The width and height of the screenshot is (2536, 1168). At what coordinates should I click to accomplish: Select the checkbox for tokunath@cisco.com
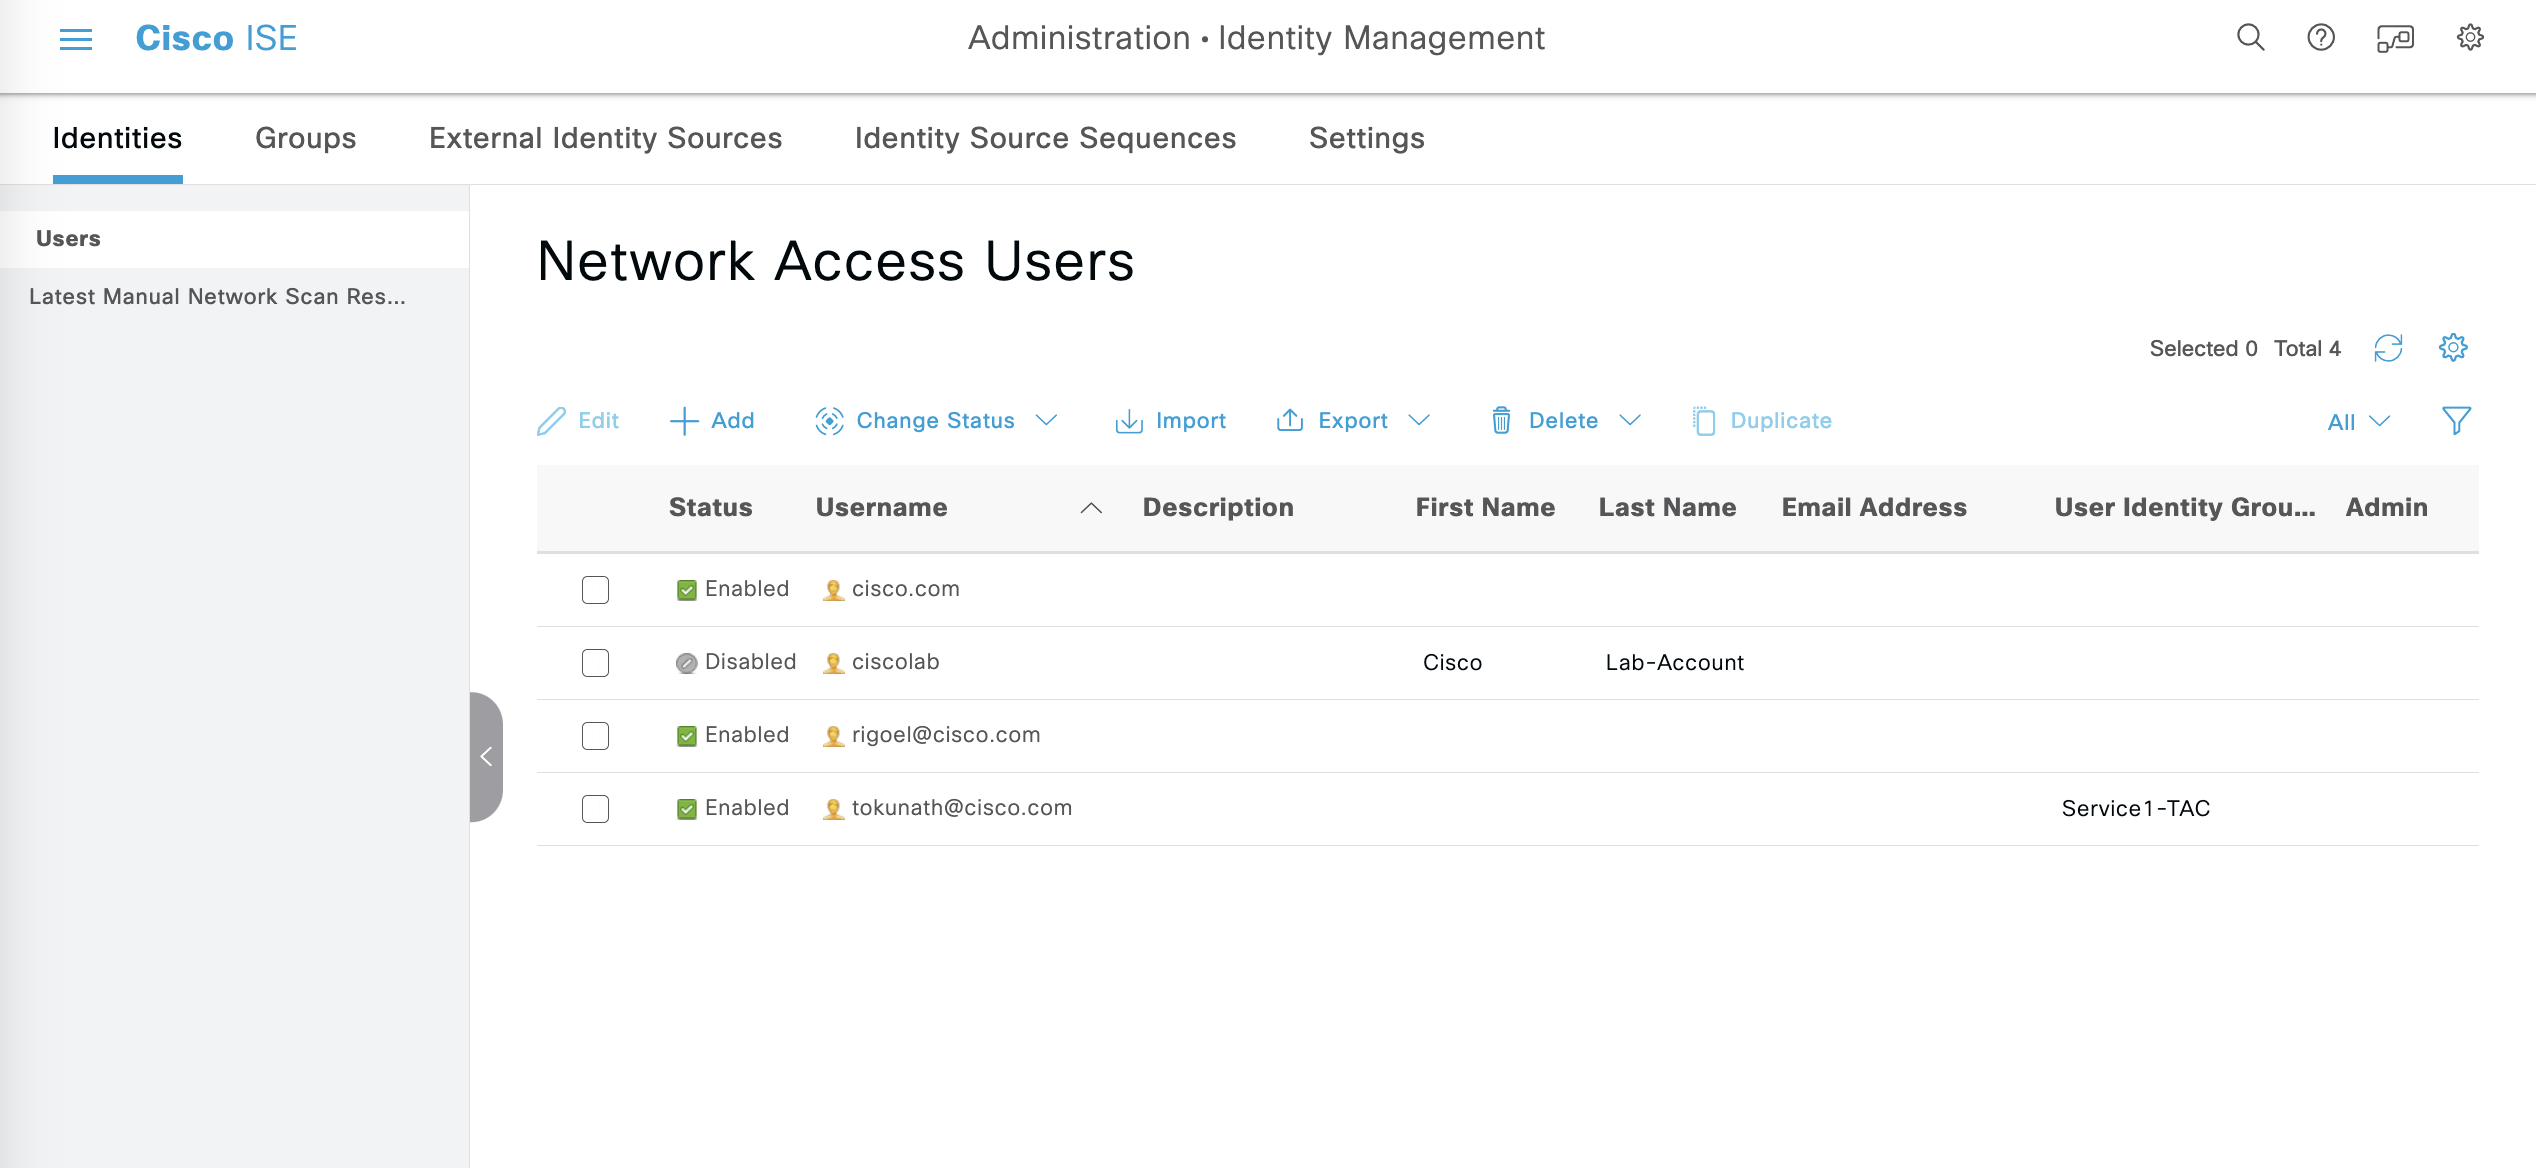[x=595, y=808]
